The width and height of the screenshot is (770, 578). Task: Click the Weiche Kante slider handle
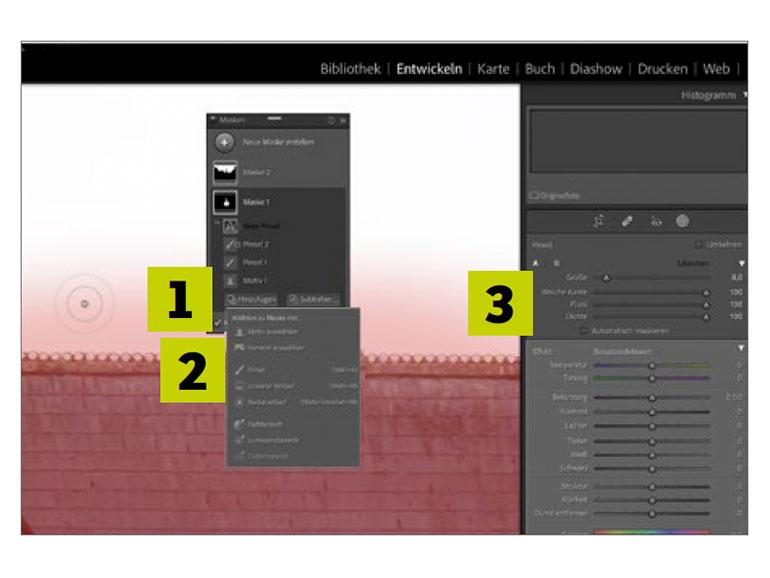[x=706, y=293]
